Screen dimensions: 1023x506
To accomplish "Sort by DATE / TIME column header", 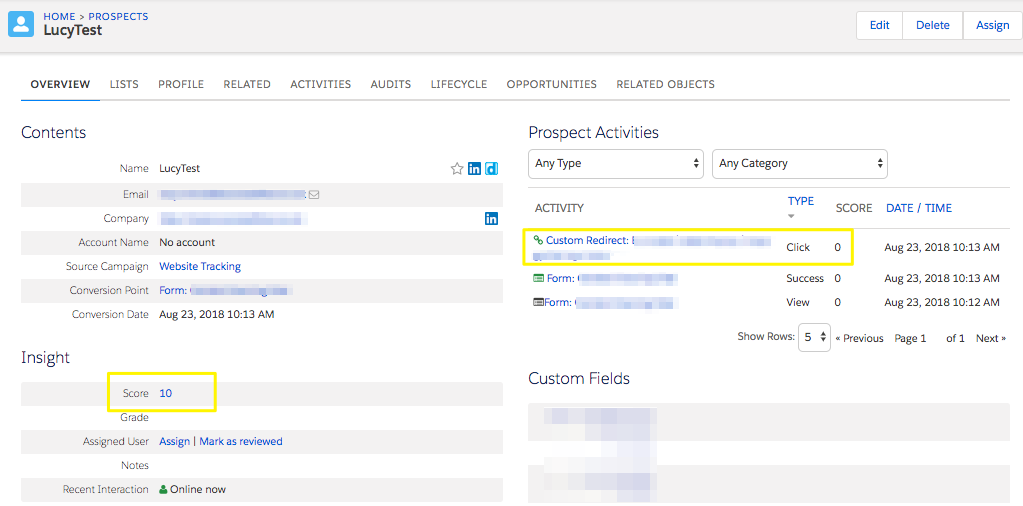I will [x=919, y=208].
